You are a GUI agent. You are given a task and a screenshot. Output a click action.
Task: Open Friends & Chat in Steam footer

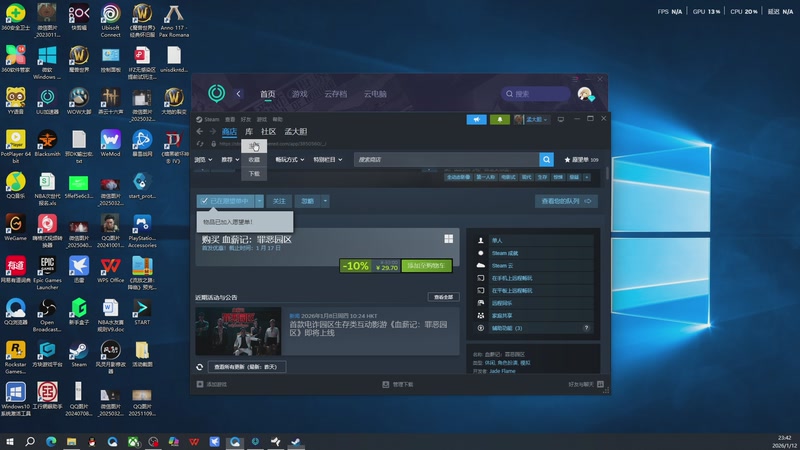(586, 384)
